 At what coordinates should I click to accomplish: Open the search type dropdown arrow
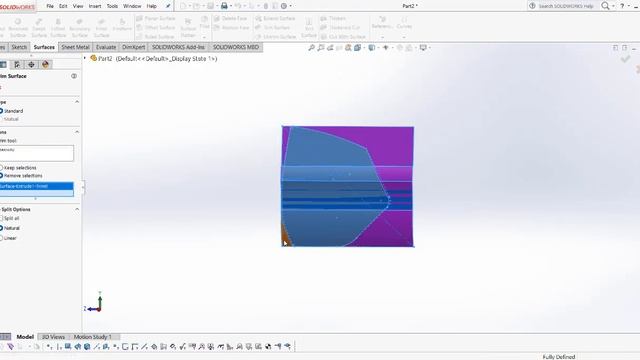[613, 6]
